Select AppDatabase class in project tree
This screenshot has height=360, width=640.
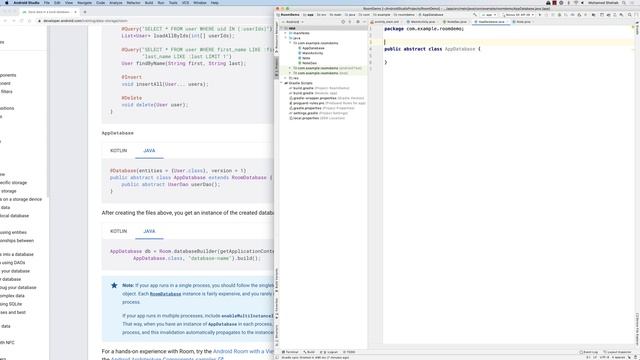click(313, 48)
